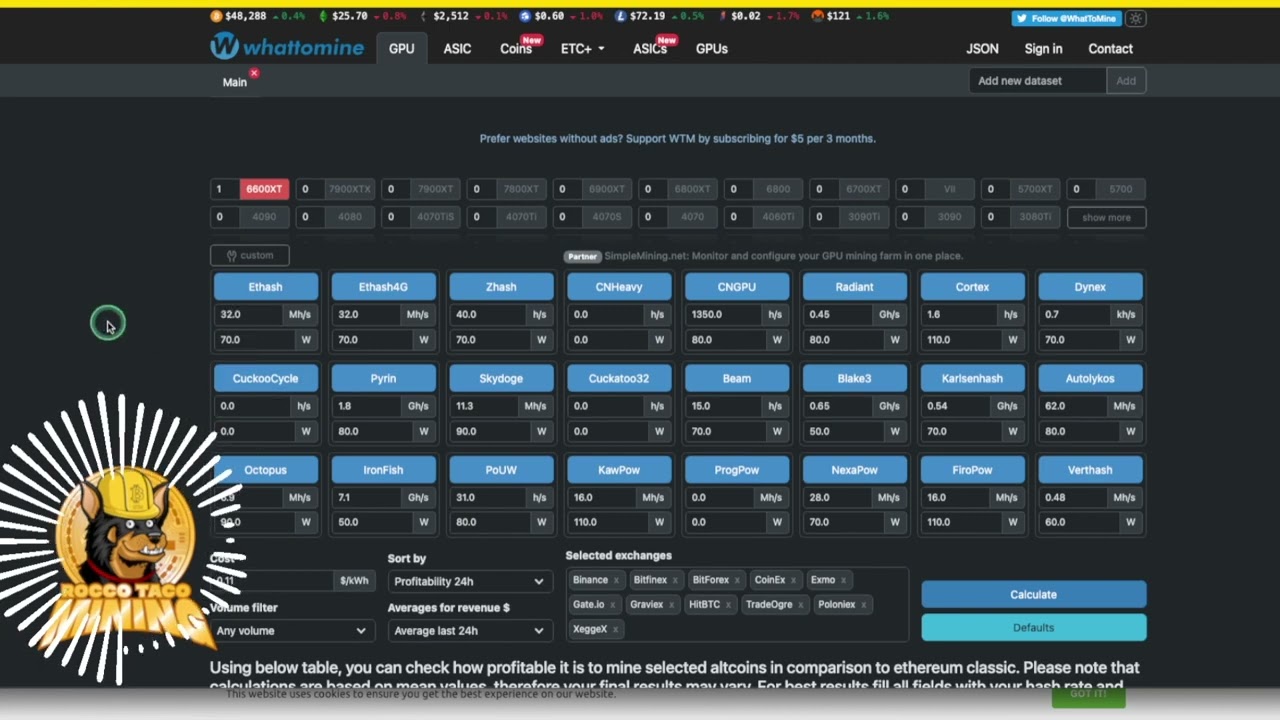Click the Ethereum Classic $25.70 ticker icon

323,16
